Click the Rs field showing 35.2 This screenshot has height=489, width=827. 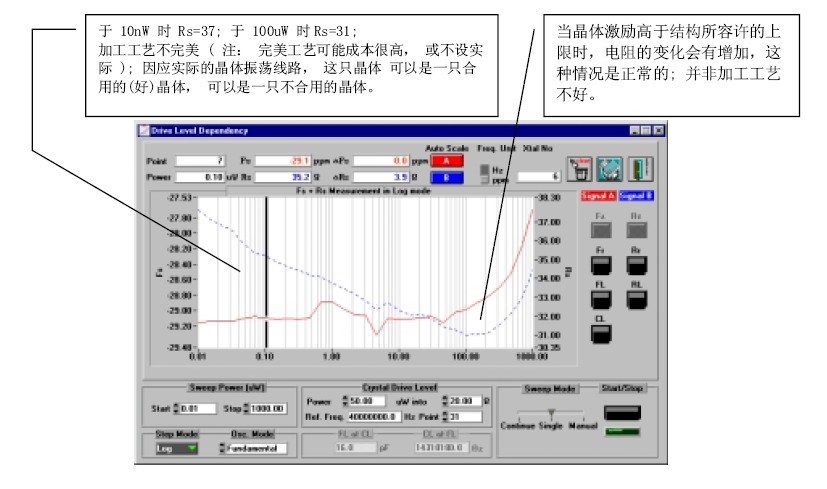pos(283,178)
